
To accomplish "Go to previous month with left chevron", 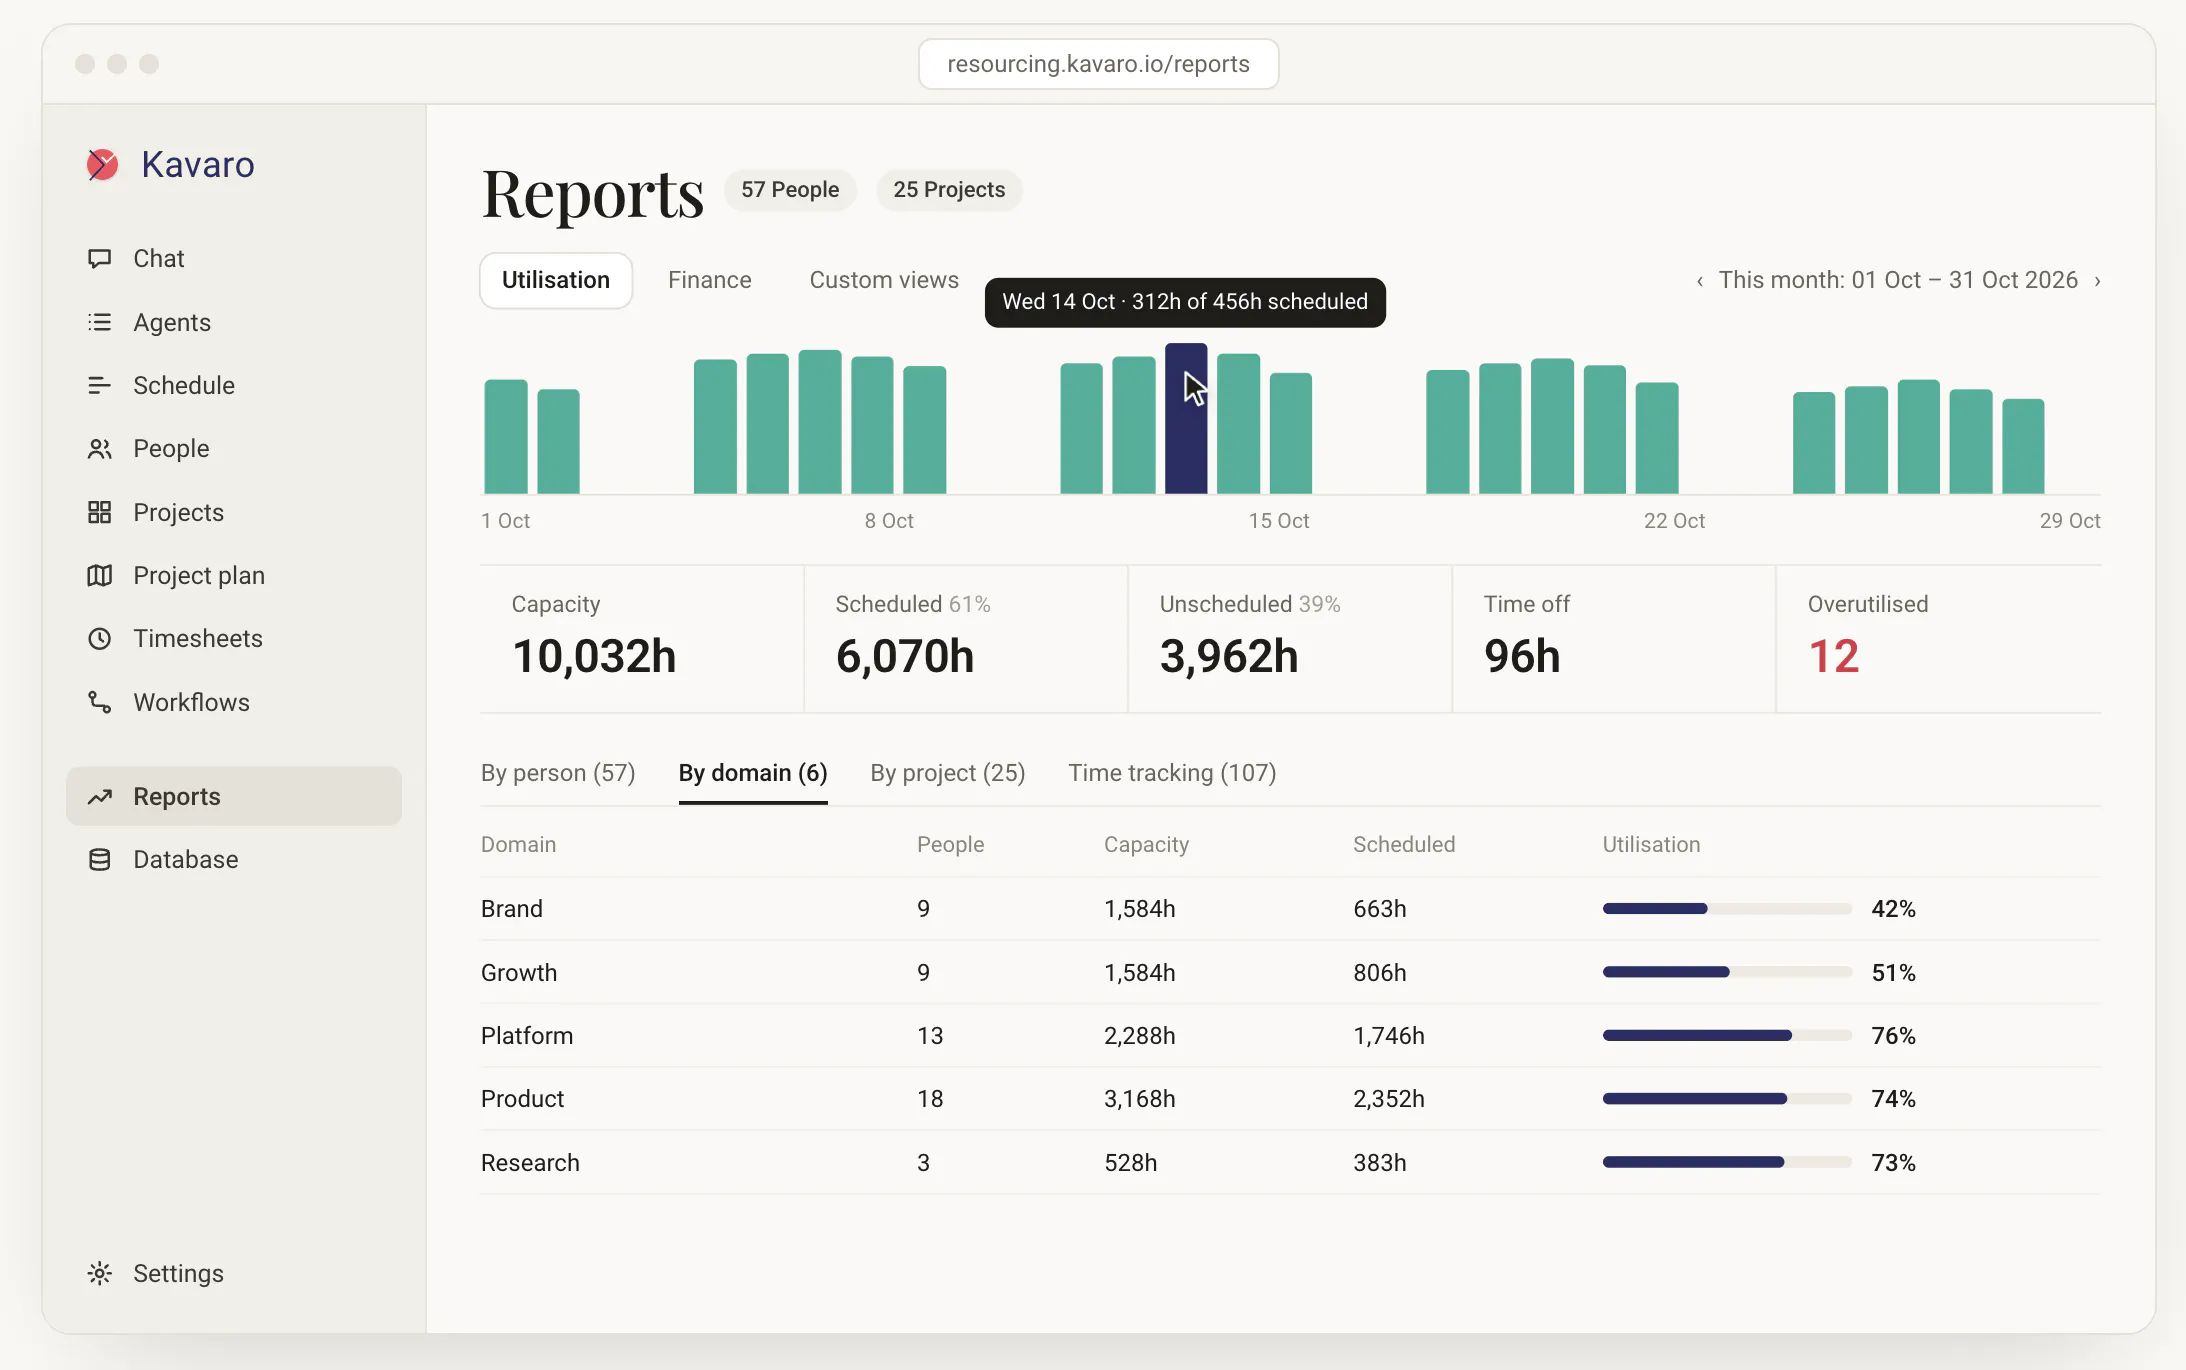I will (1700, 281).
